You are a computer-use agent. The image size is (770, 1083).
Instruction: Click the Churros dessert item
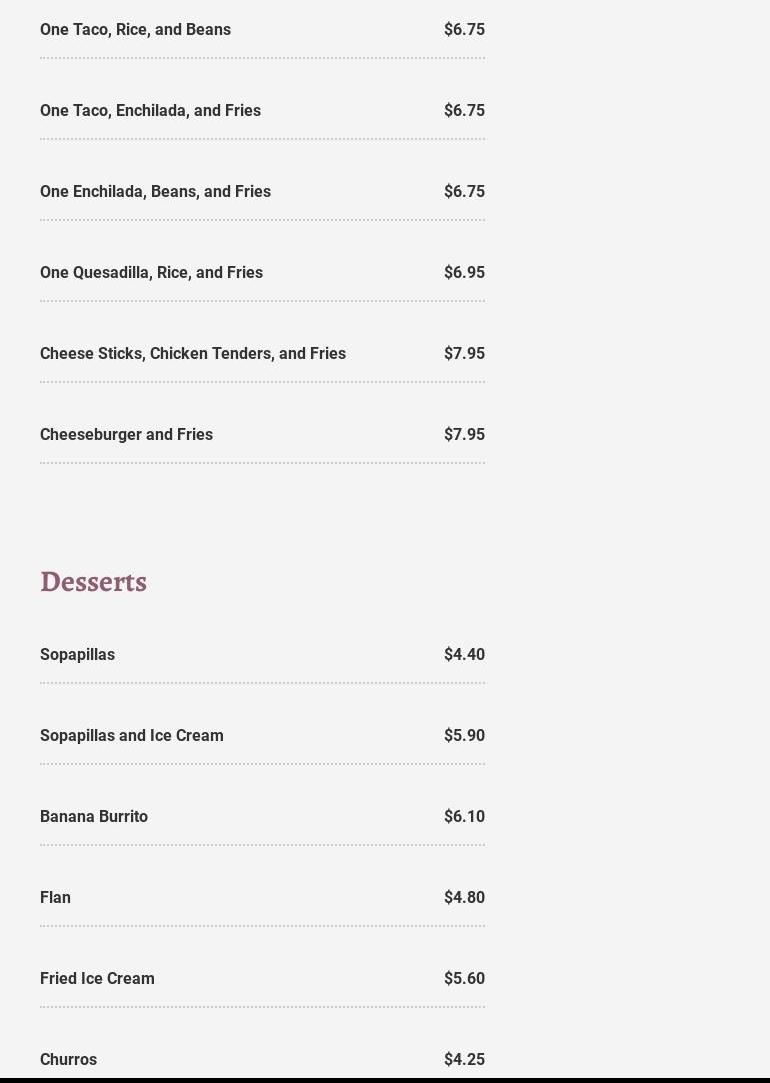tap(68, 1059)
